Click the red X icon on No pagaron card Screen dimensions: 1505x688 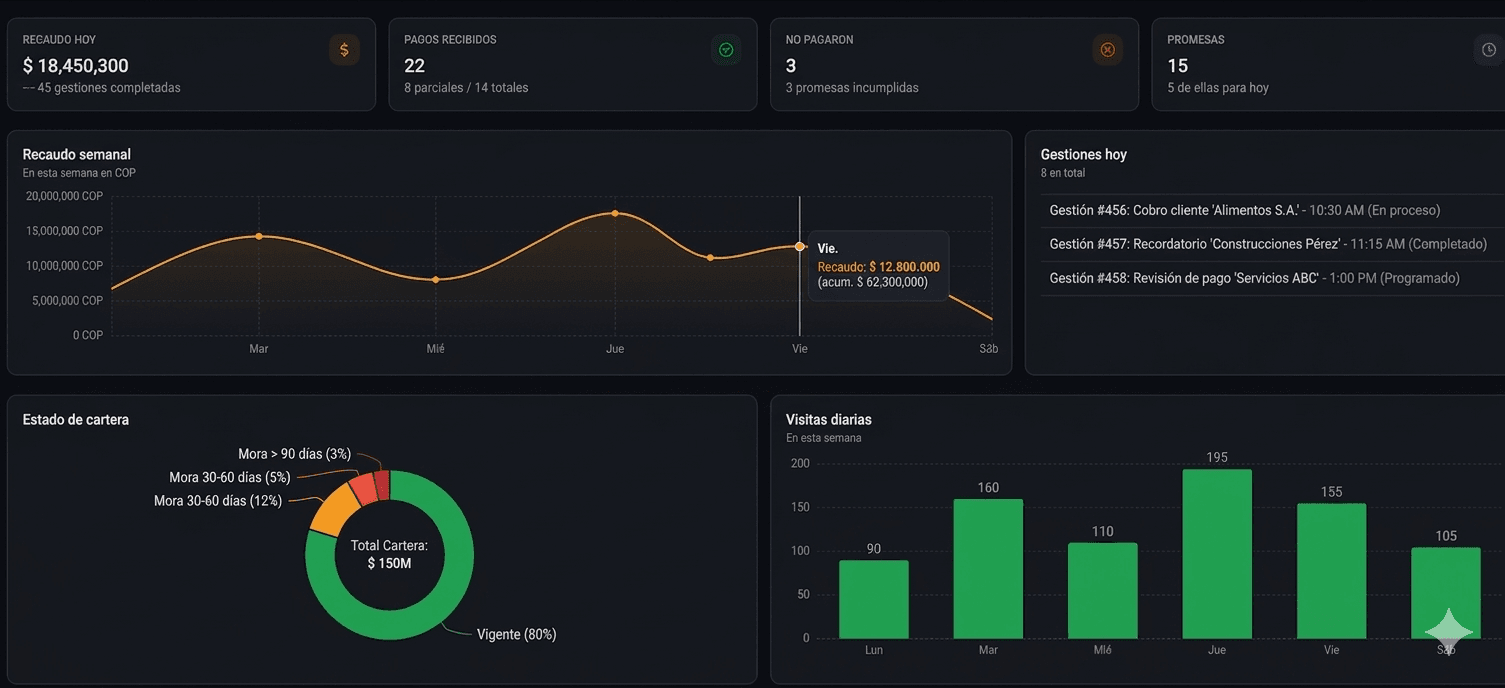(1107, 49)
